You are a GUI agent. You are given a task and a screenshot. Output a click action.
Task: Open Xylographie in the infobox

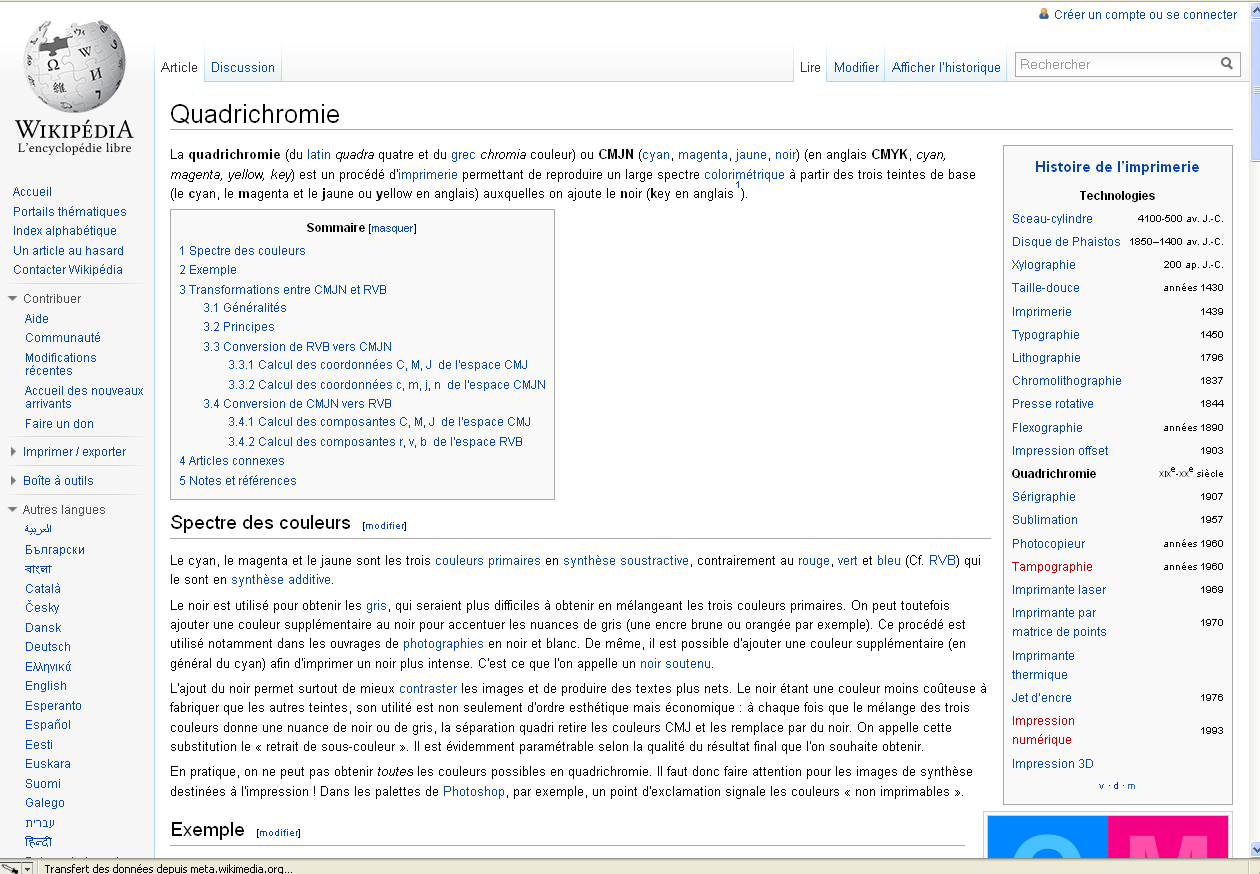tap(1044, 265)
